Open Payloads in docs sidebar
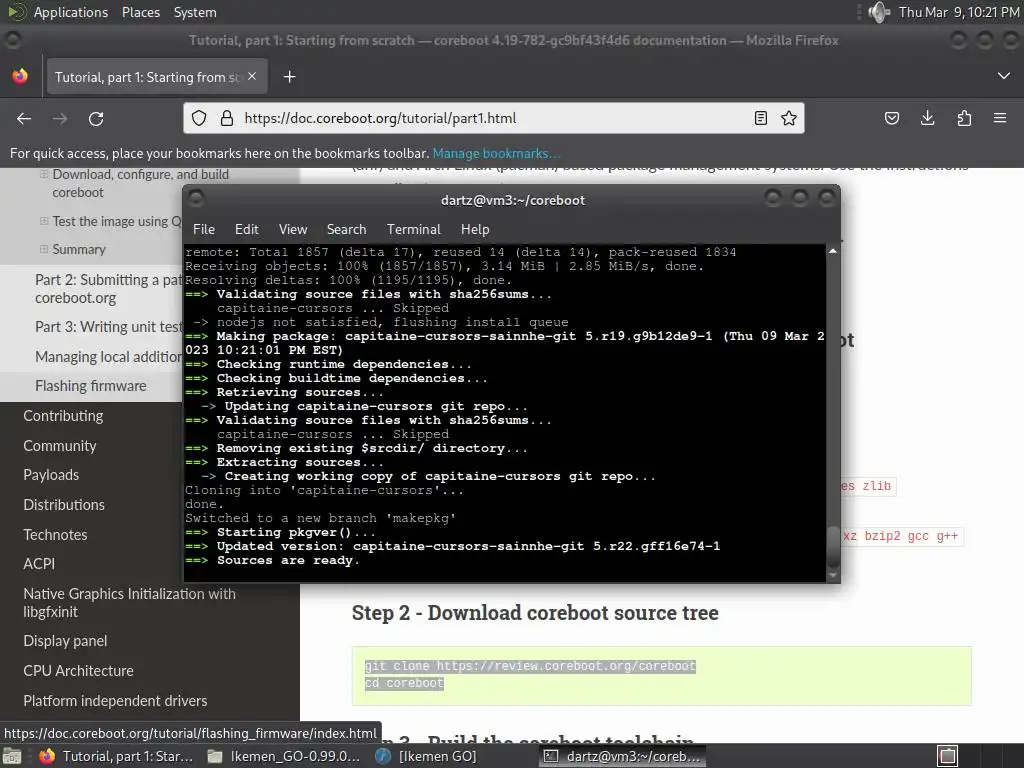The image size is (1024, 768). click(x=51, y=475)
